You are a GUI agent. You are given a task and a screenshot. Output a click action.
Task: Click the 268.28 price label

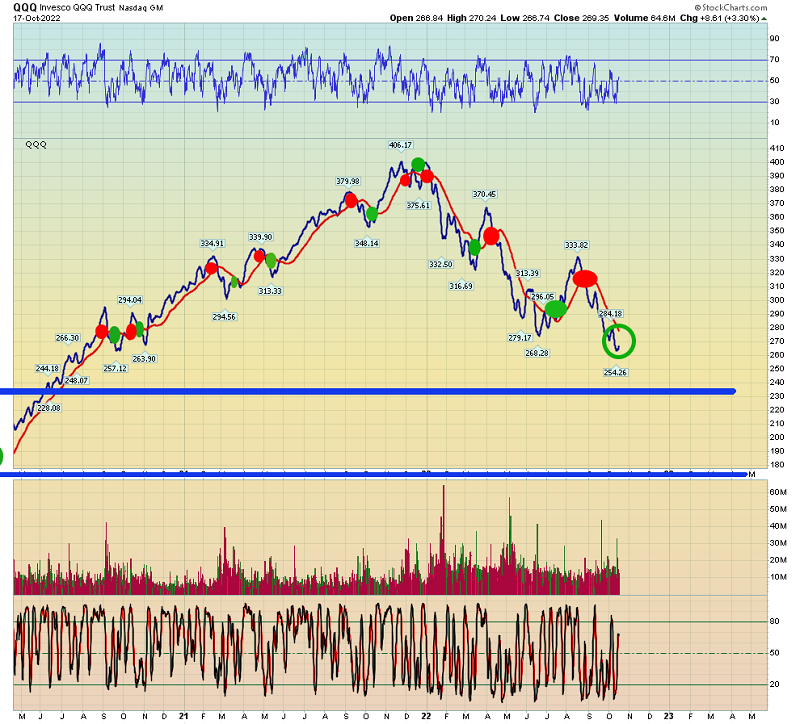point(537,353)
